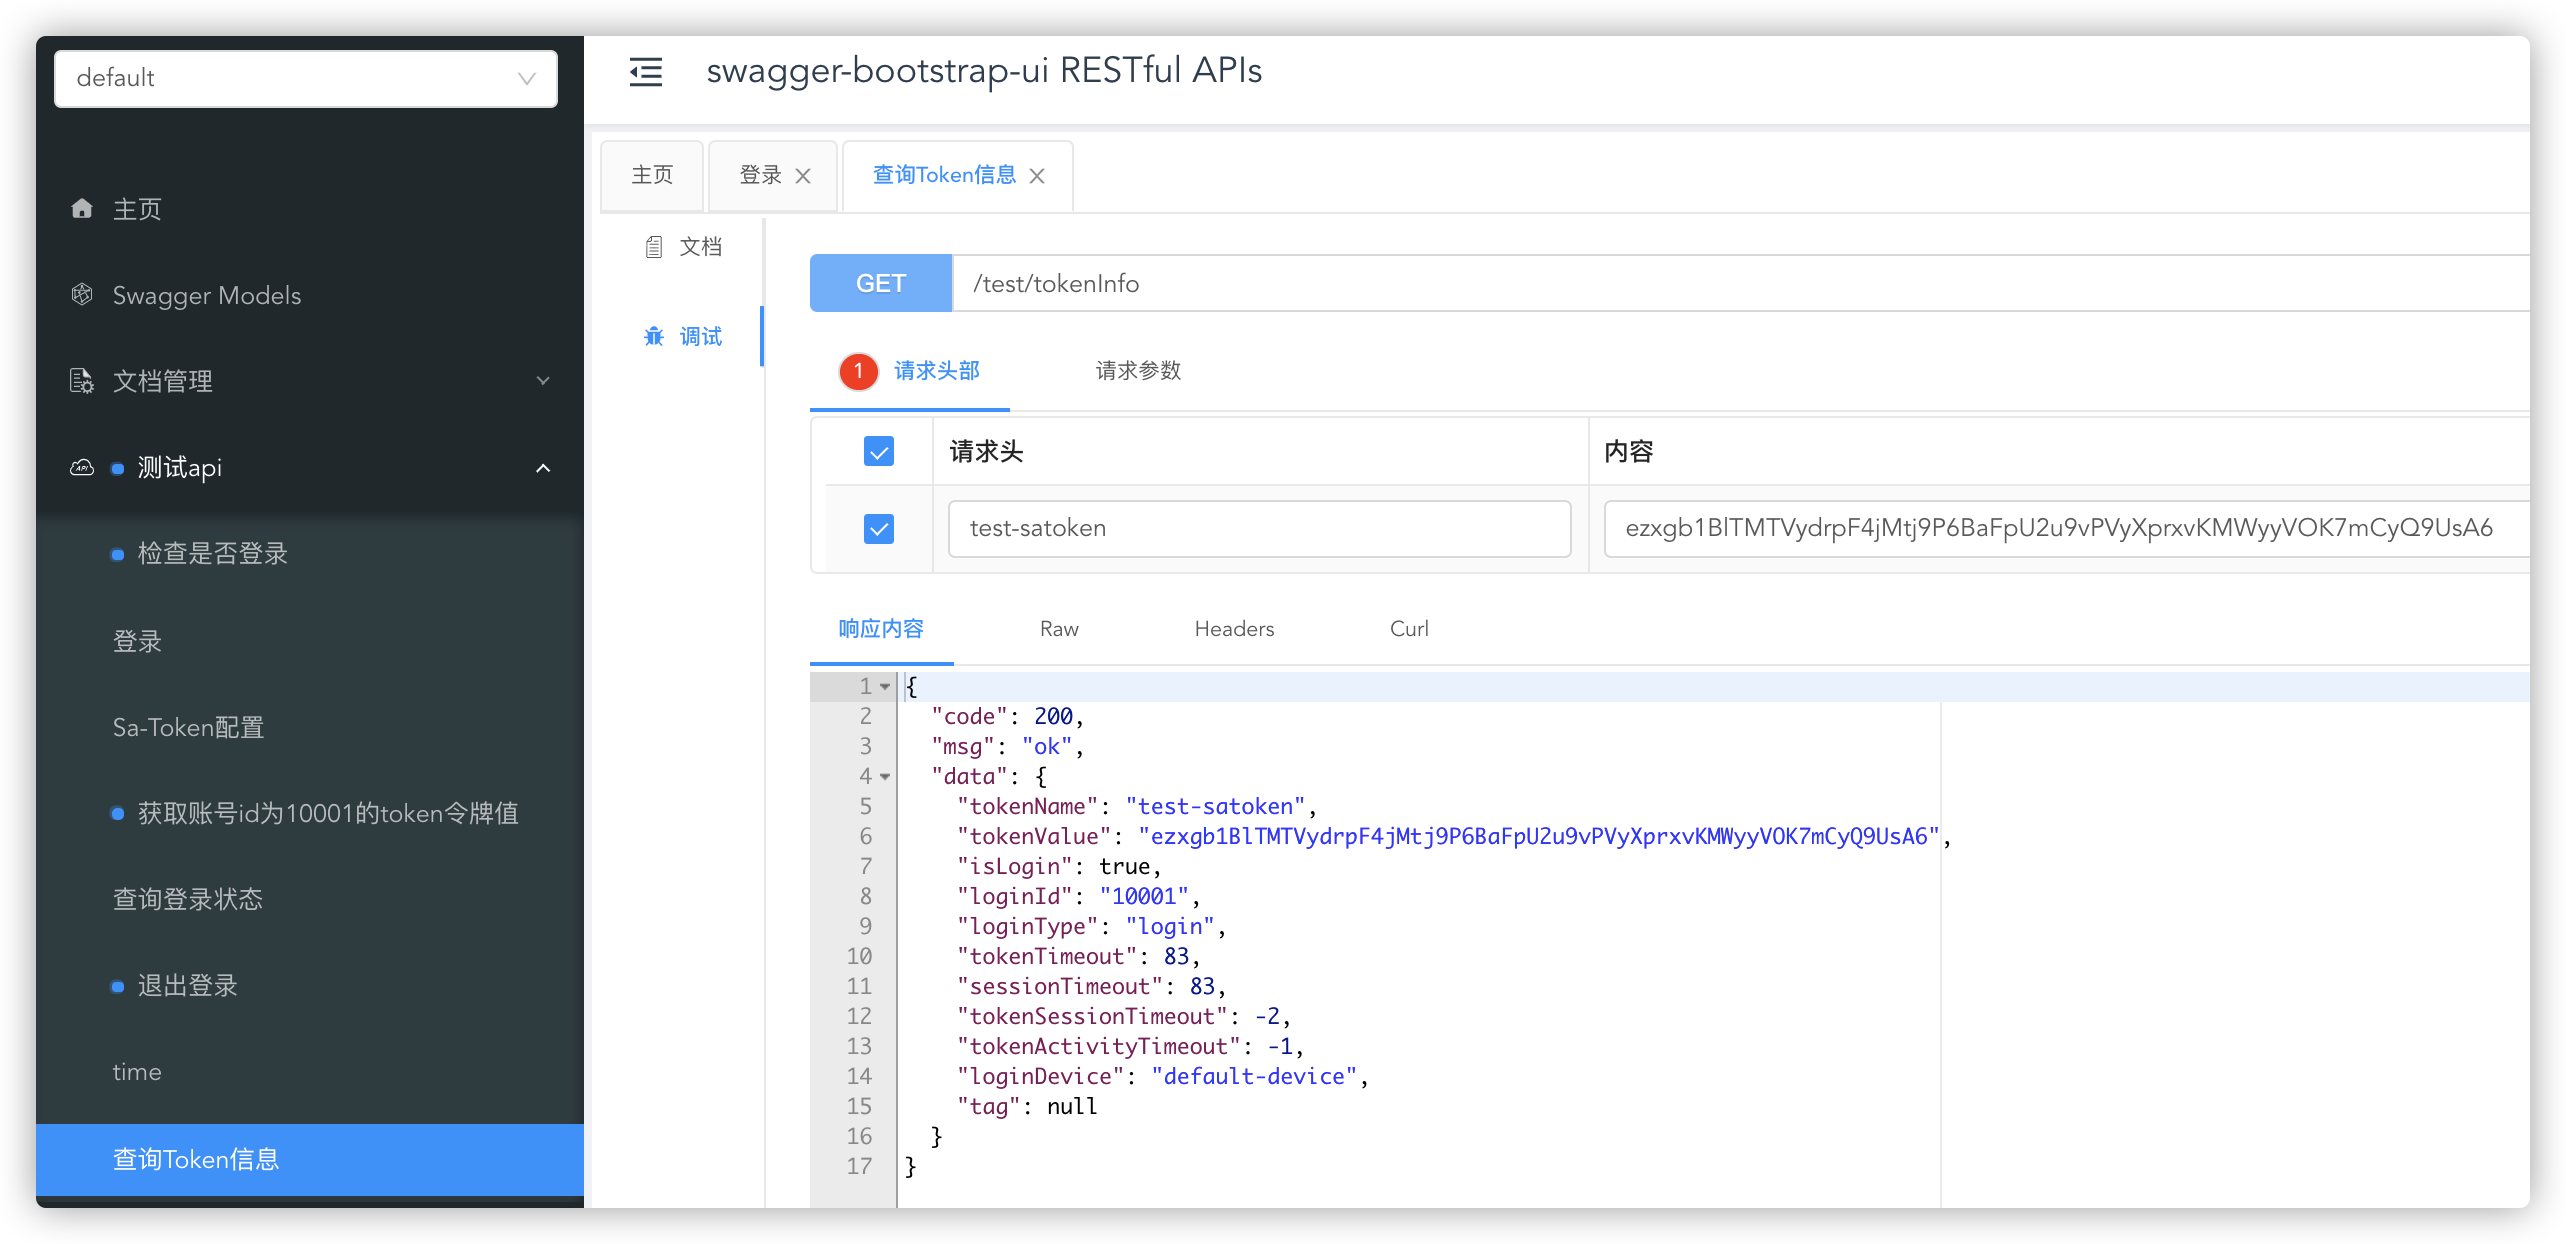Collapse the sidebar using the indent icon
Screen dimensions: 2566x1244
click(645, 71)
